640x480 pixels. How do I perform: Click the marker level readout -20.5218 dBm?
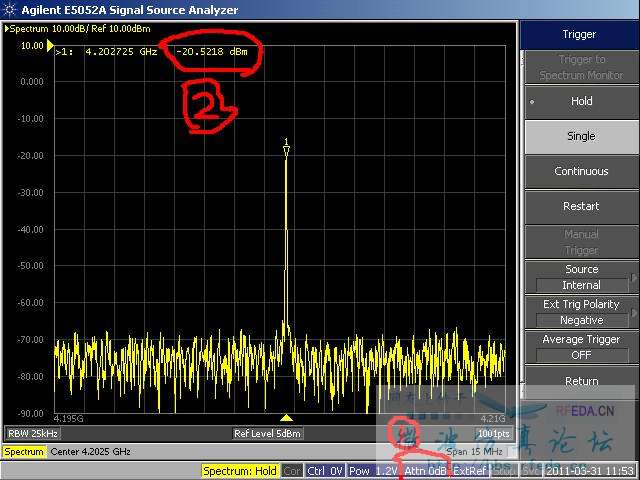pyautogui.click(x=212, y=52)
